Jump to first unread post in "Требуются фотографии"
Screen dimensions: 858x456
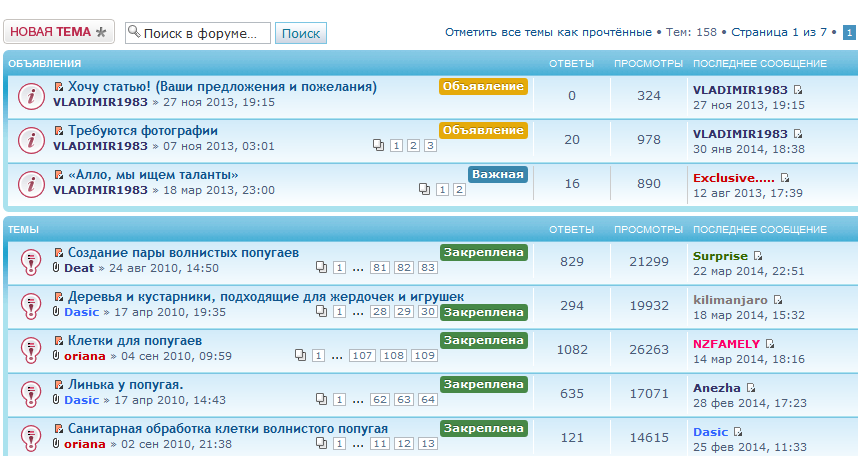(59, 131)
